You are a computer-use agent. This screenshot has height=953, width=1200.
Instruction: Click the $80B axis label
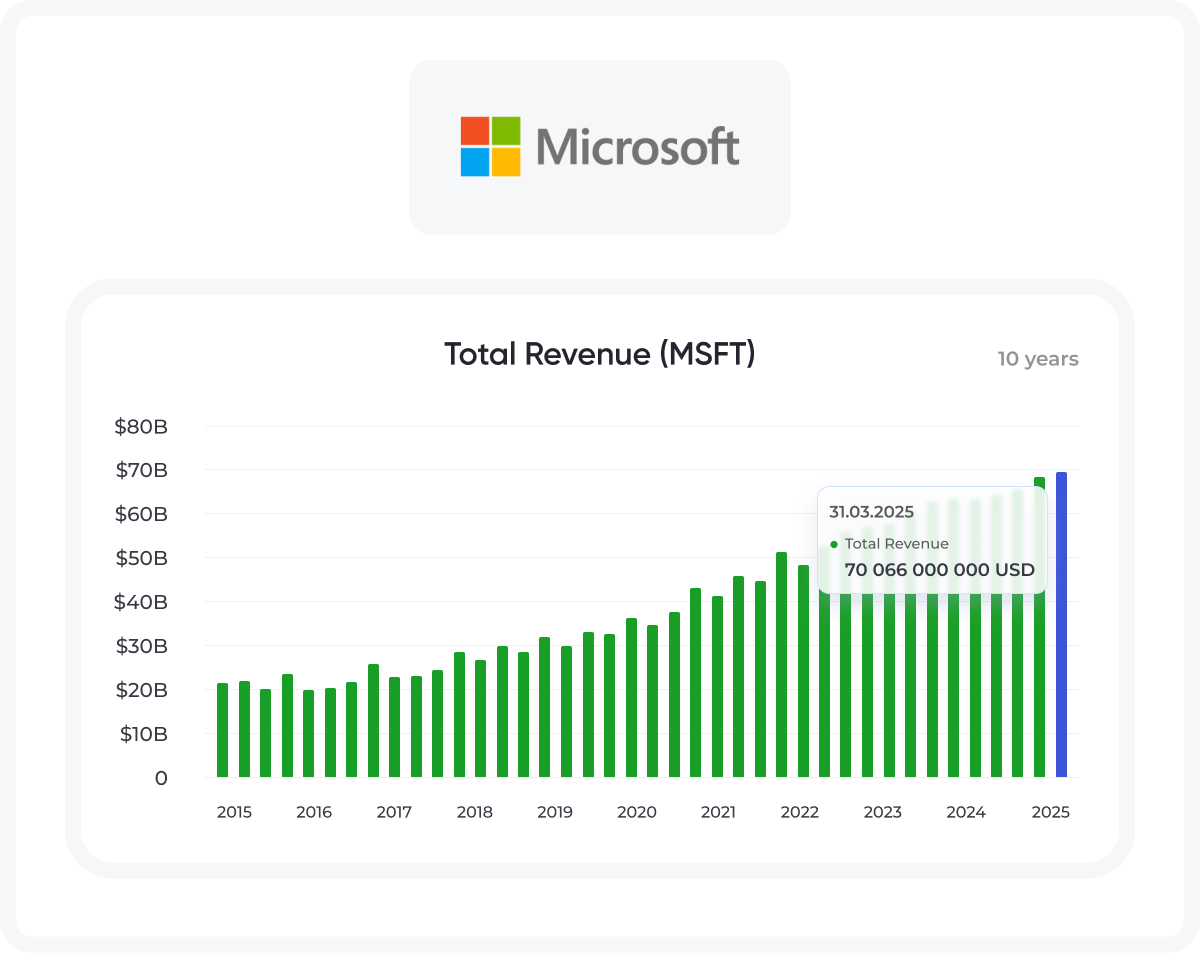click(141, 427)
